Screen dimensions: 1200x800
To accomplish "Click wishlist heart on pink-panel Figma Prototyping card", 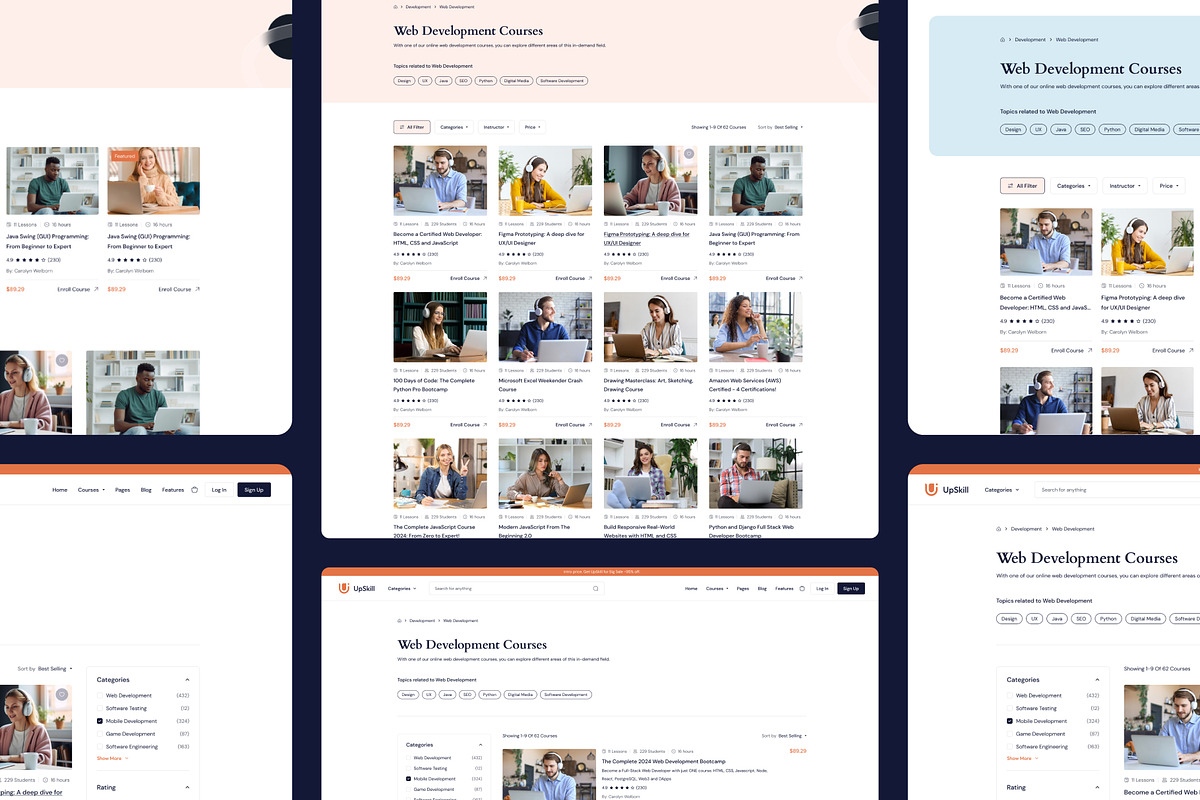I will pyautogui.click(x=688, y=154).
